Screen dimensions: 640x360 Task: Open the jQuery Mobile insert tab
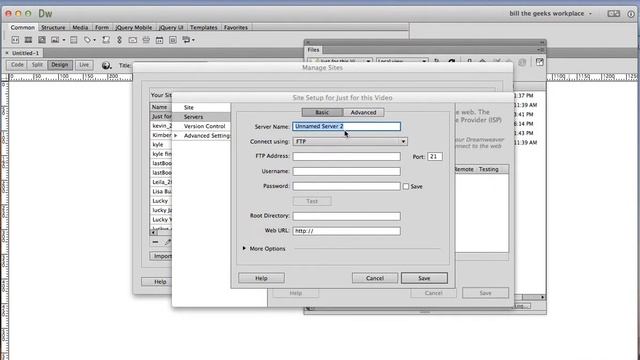[133, 27]
